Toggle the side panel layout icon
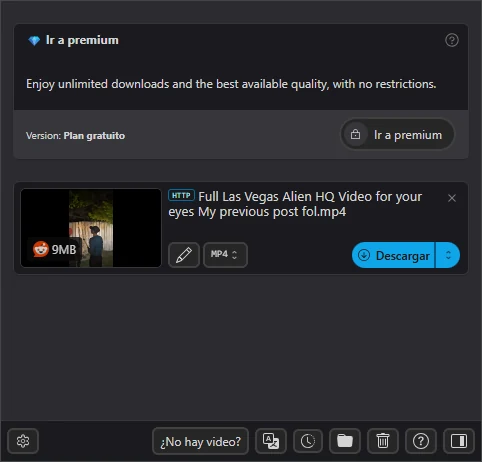The height and width of the screenshot is (462, 482). pyautogui.click(x=459, y=441)
